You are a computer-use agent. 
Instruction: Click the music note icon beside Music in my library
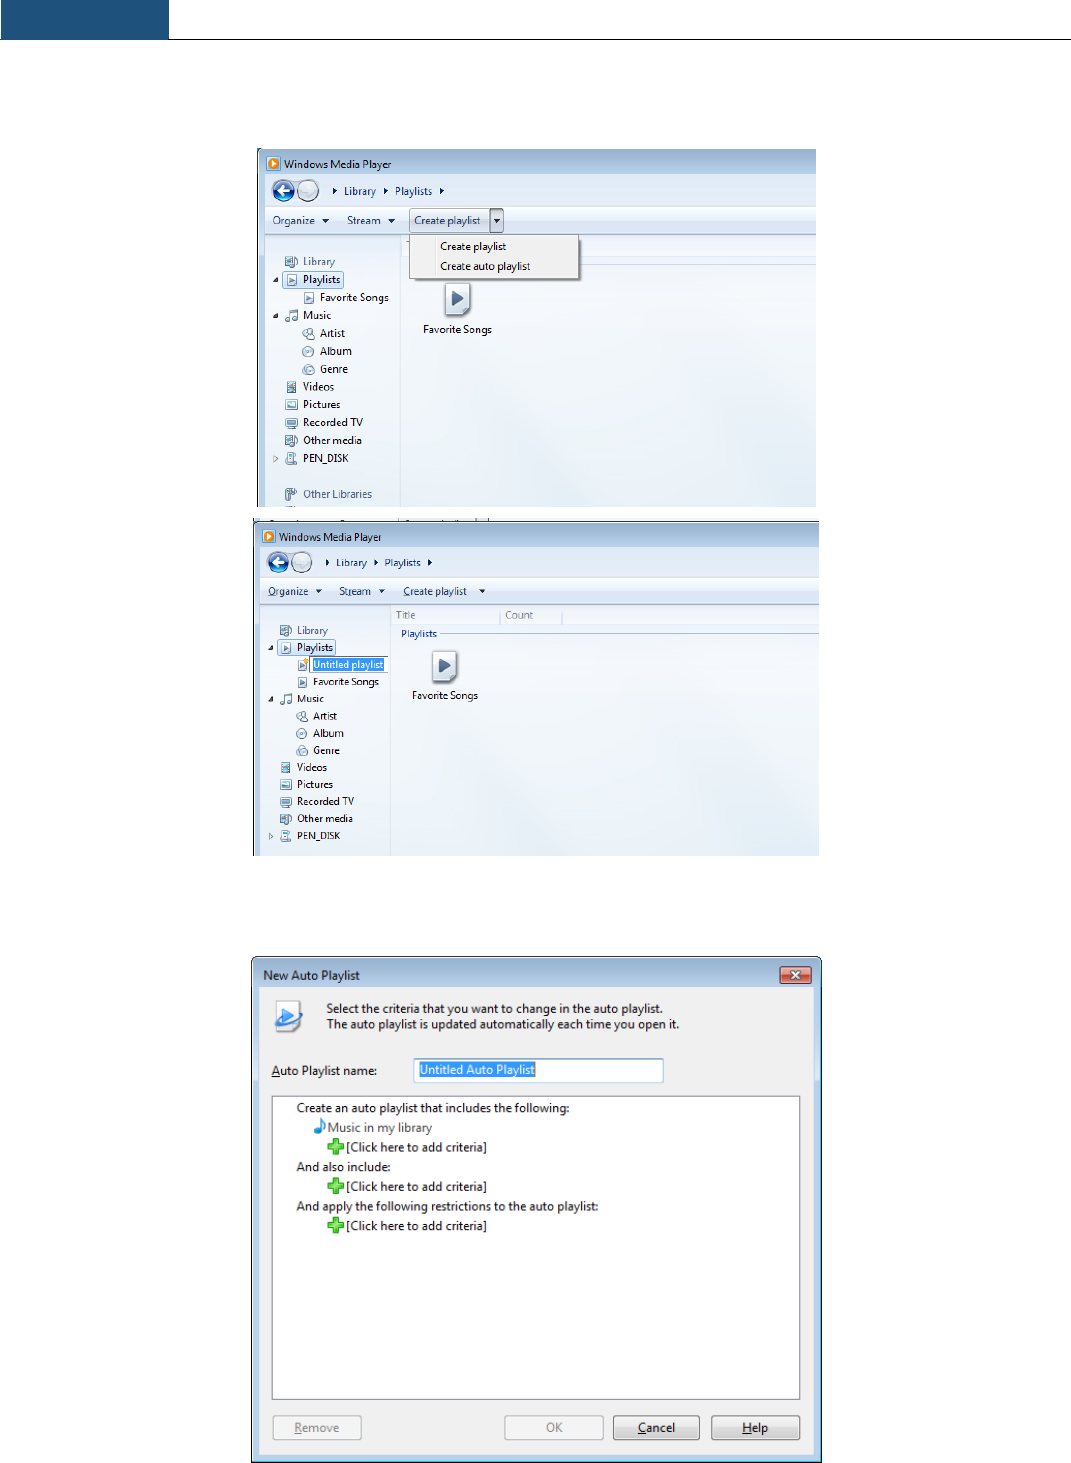(x=319, y=1126)
